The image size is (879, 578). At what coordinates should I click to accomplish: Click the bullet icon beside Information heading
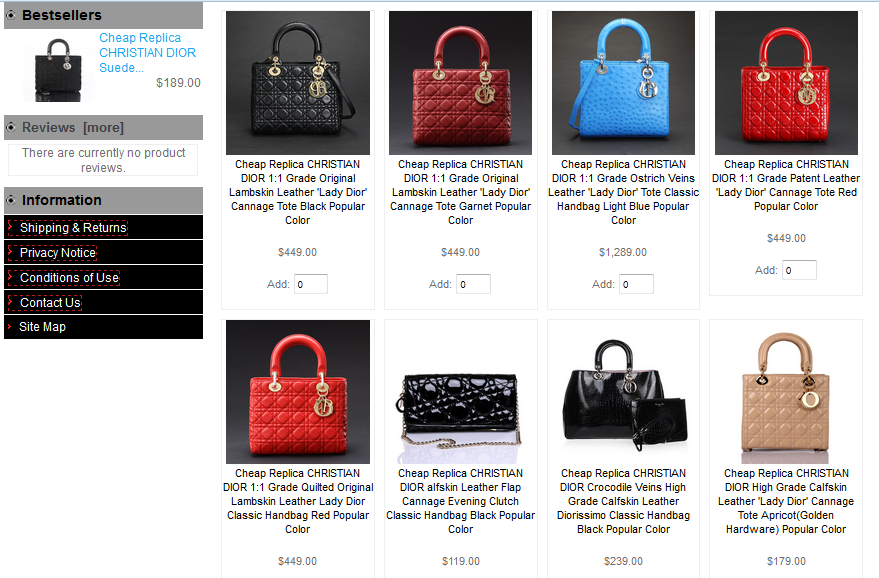pos(11,200)
